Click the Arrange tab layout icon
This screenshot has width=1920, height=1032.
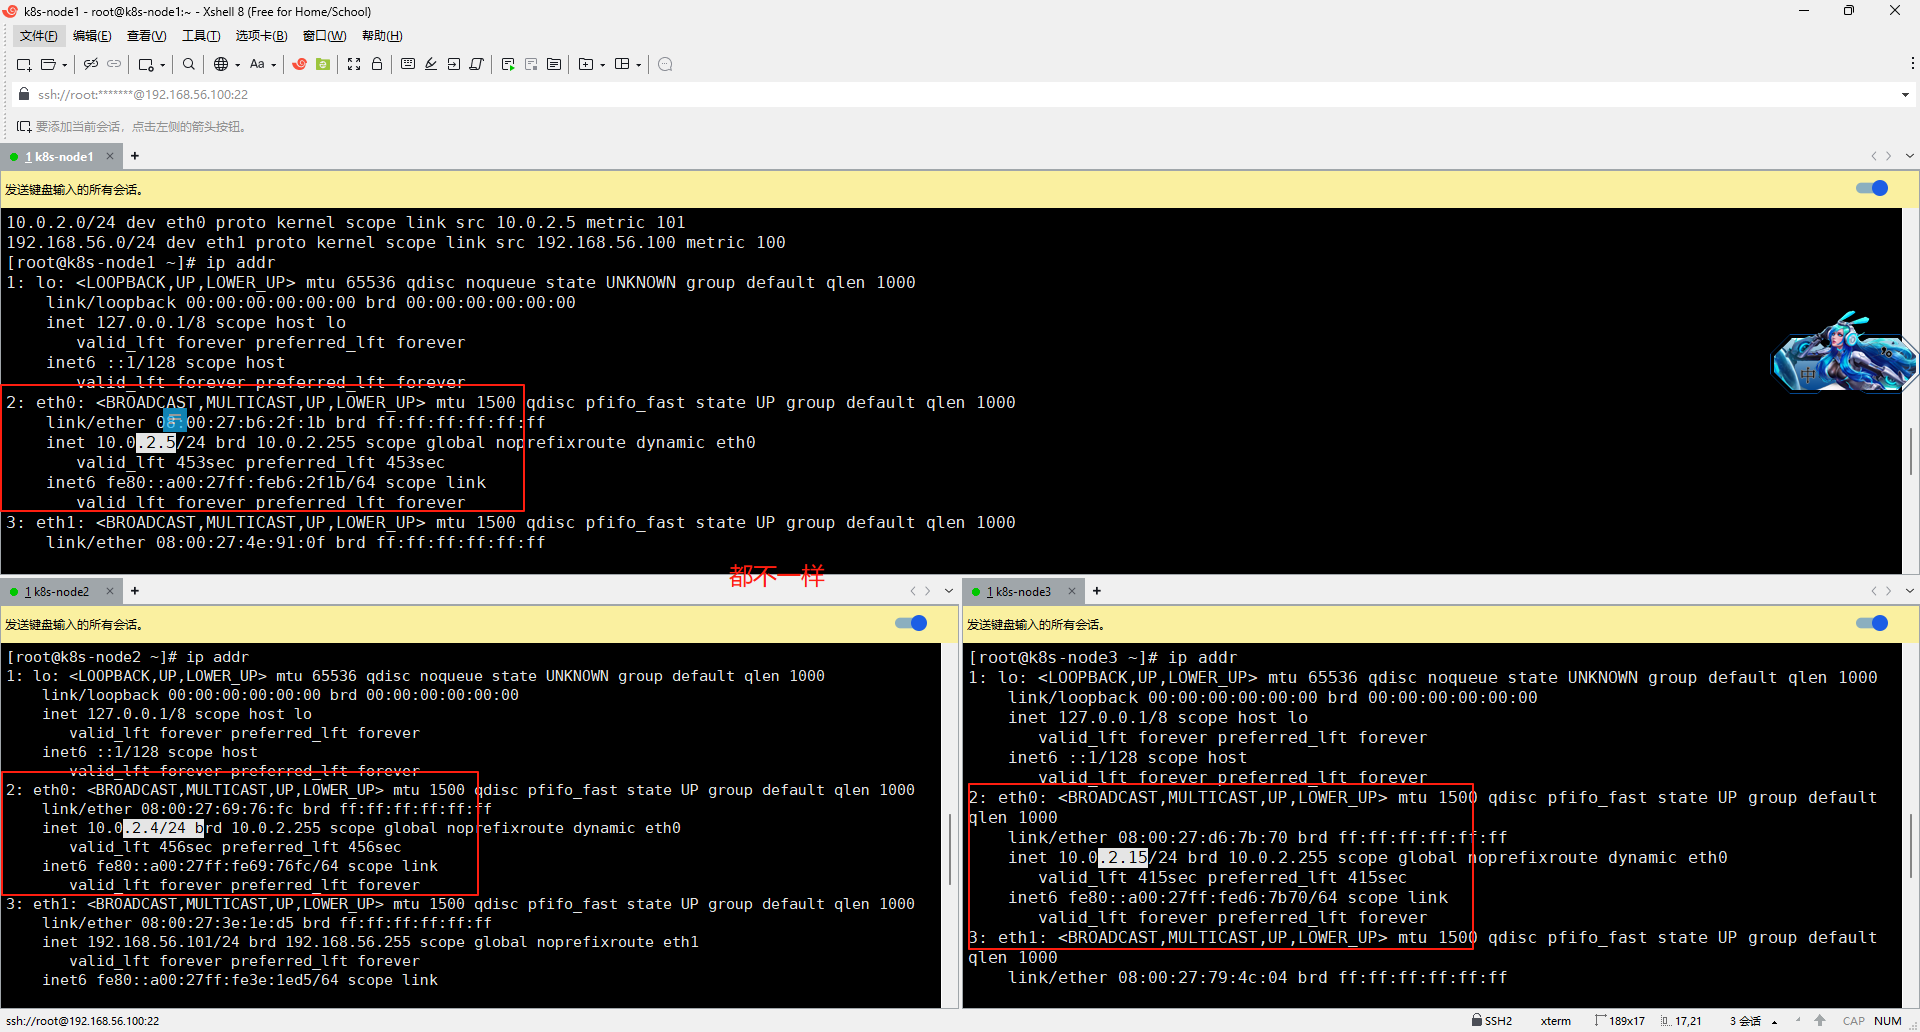click(x=622, y=64)
